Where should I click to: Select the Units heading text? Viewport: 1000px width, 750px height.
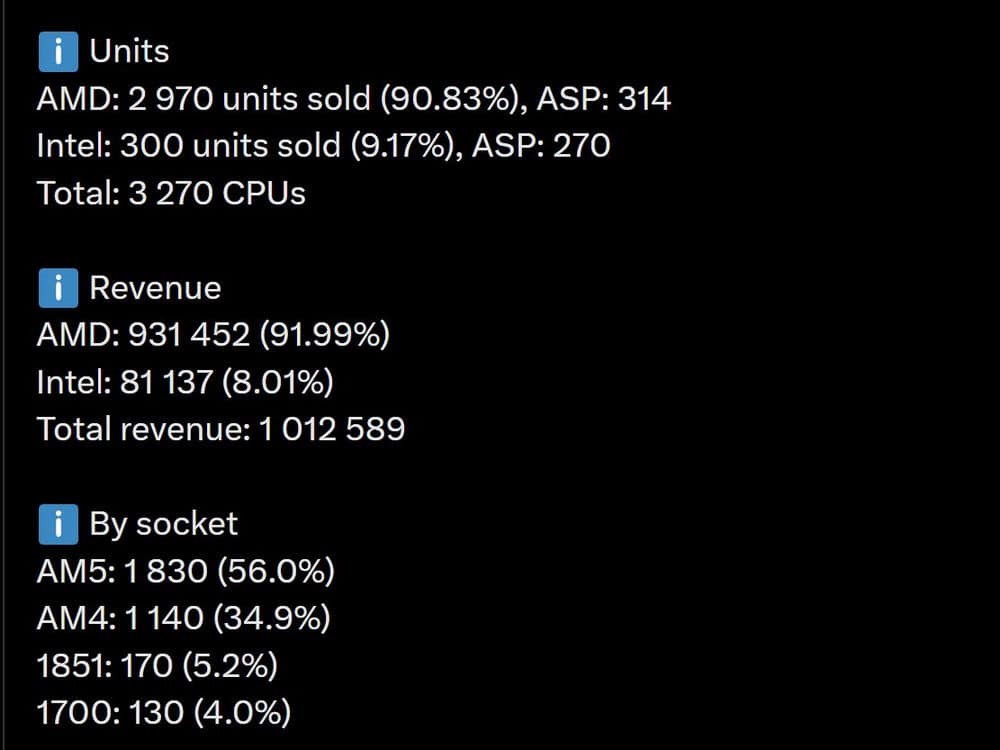(129, 51)
